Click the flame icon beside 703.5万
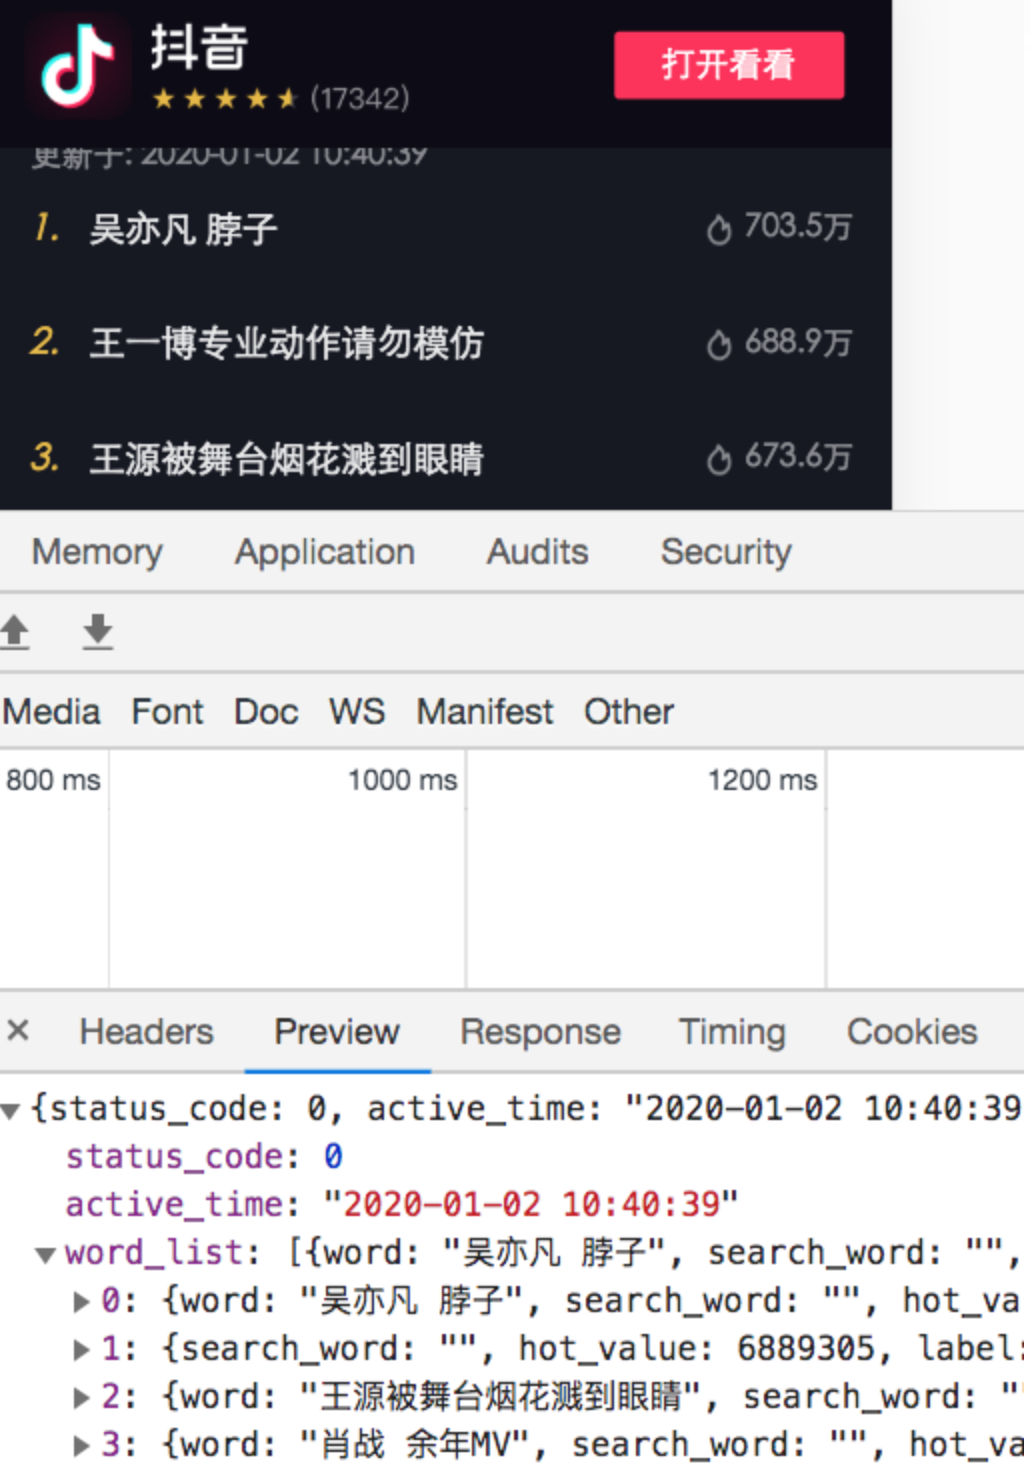This screenshot has height=1470, width=1030. (718, 230)
